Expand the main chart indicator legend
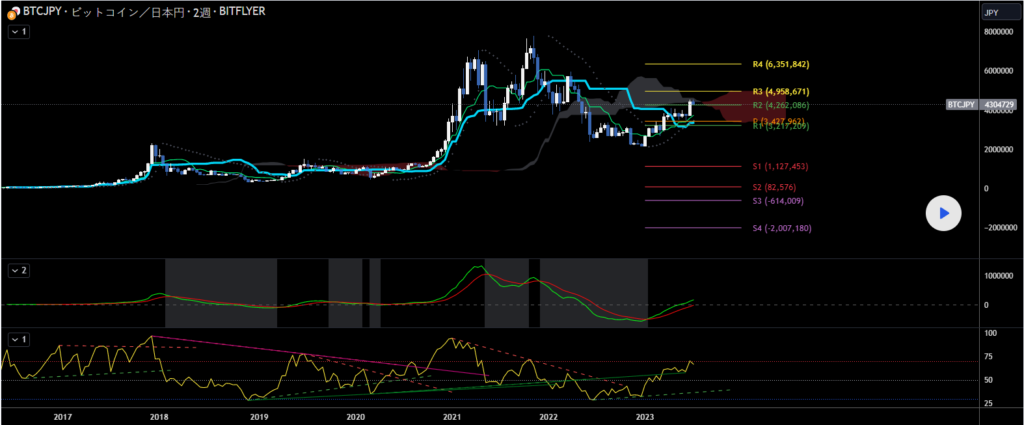1024x425 pixels. [x=20, y=33]
